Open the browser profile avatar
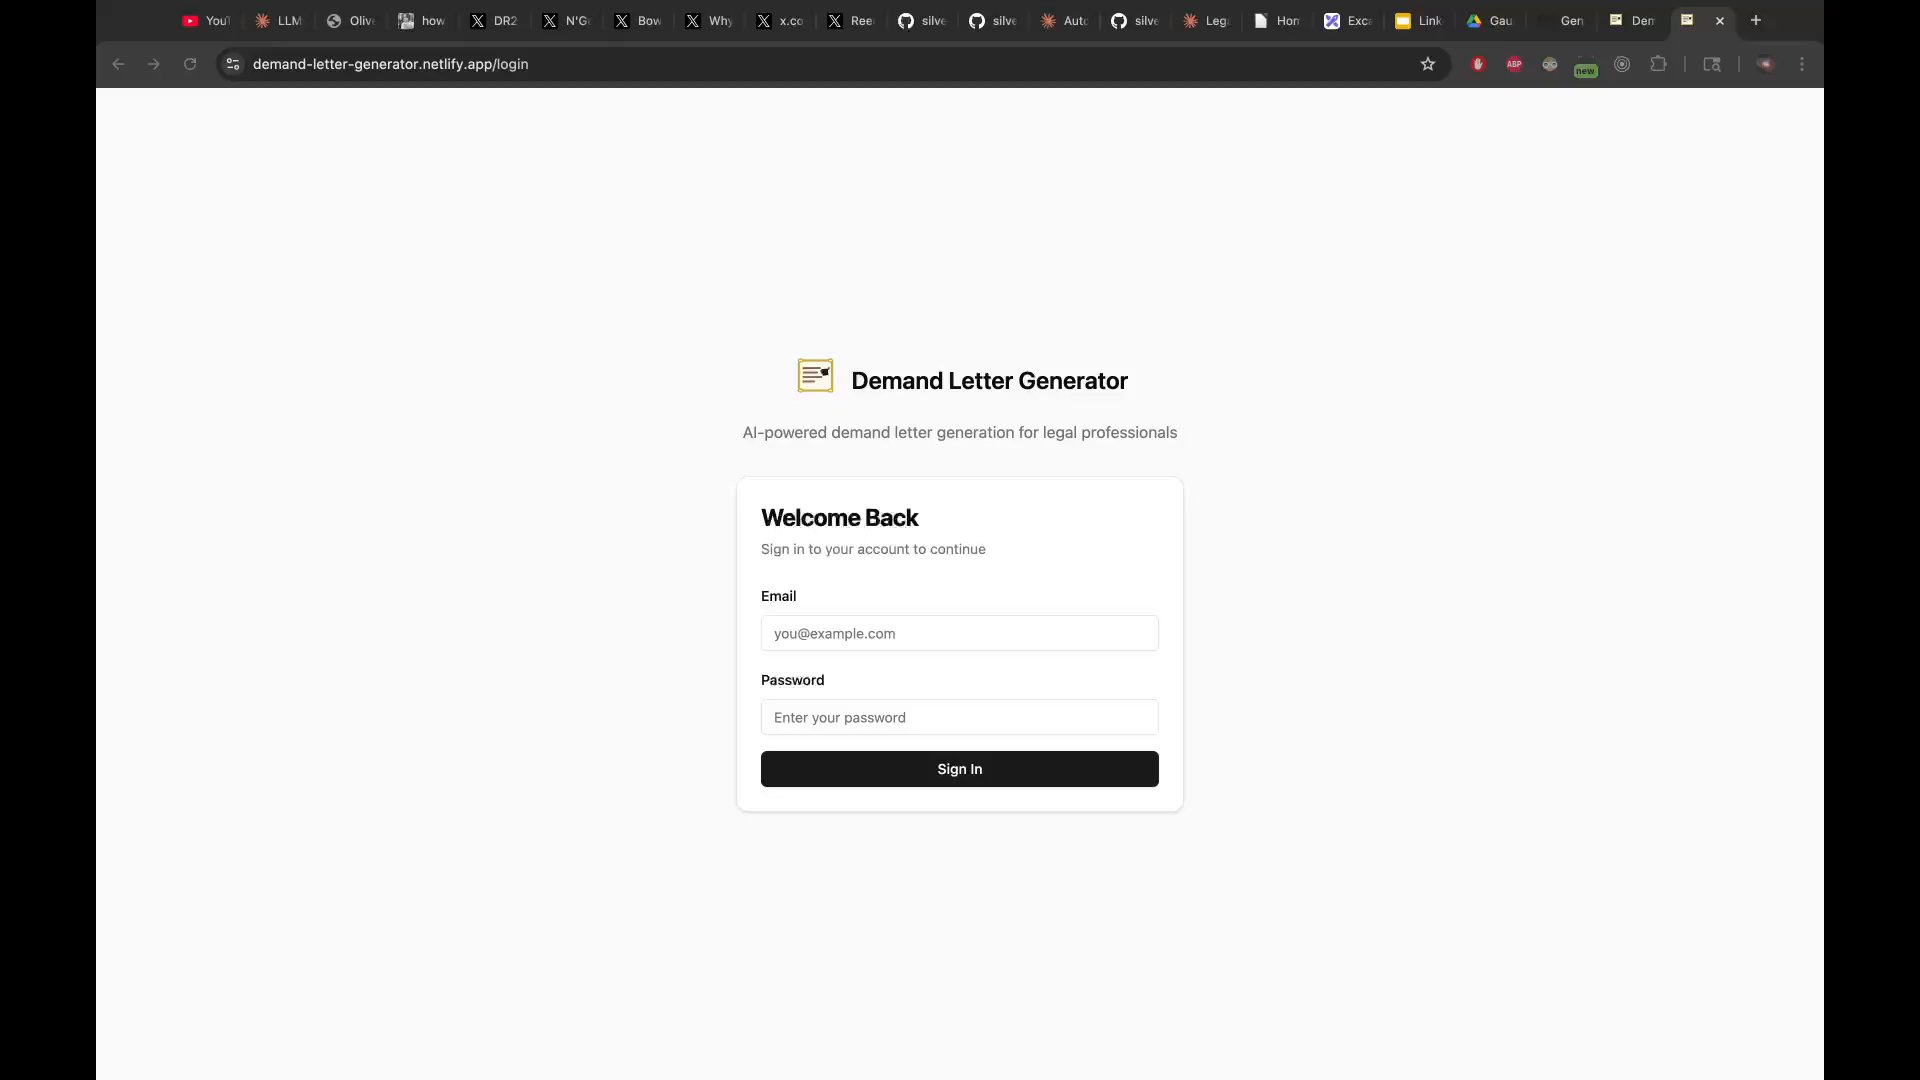Screen dimensions: 1920x1080 [x=1765, y=64]
